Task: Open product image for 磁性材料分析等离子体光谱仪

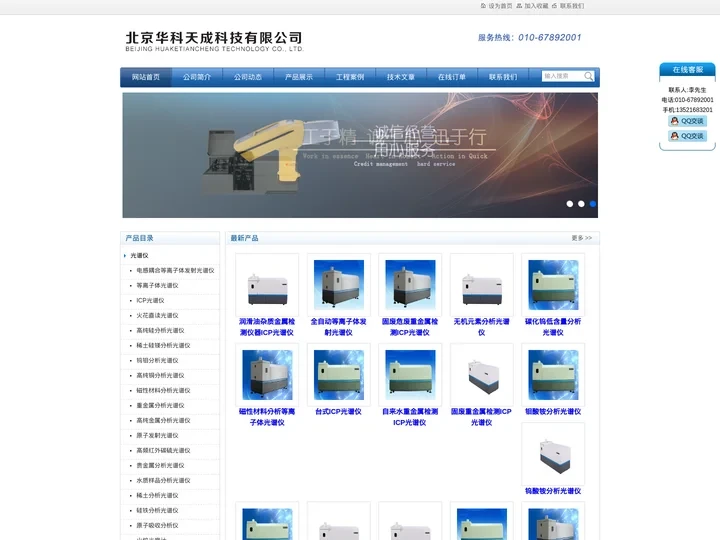Action: tap(267, 375)
